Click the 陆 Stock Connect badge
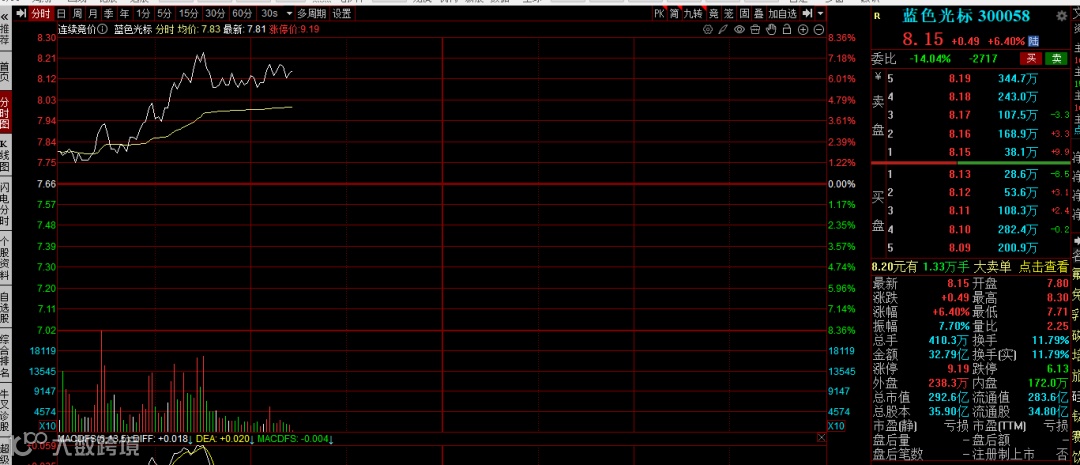 pos(1034,41)
